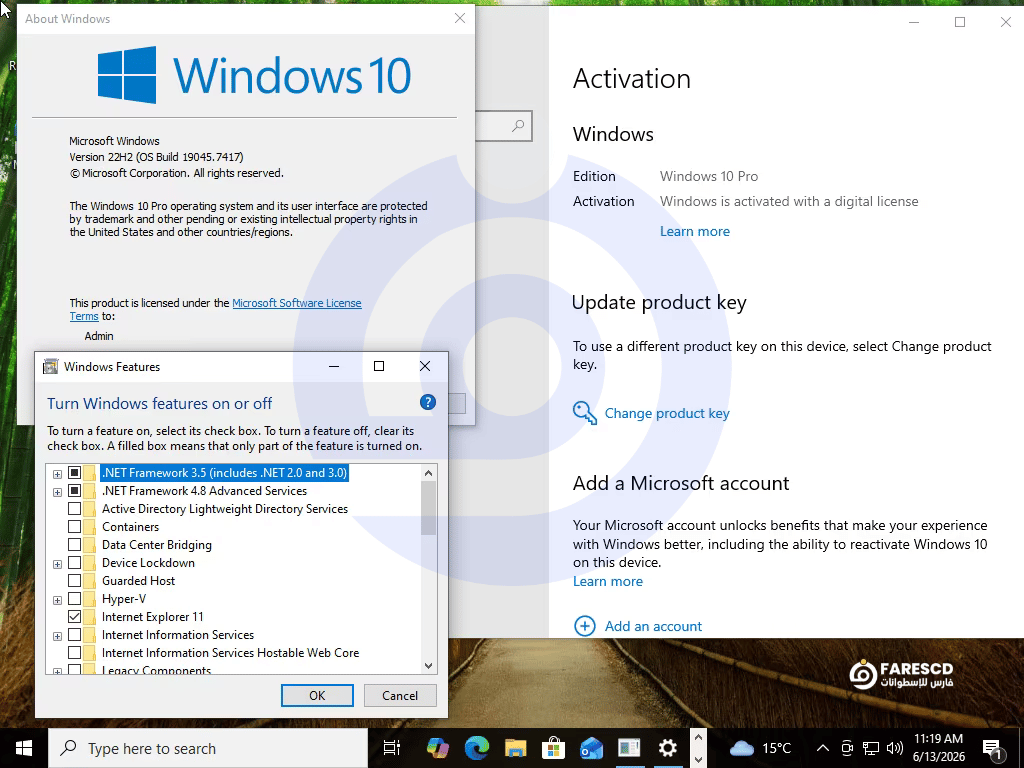Viewport: 1024px width, 768px height.
Task: Enable the Device Lockdown checkbox
Action: (x=74, y=562)
